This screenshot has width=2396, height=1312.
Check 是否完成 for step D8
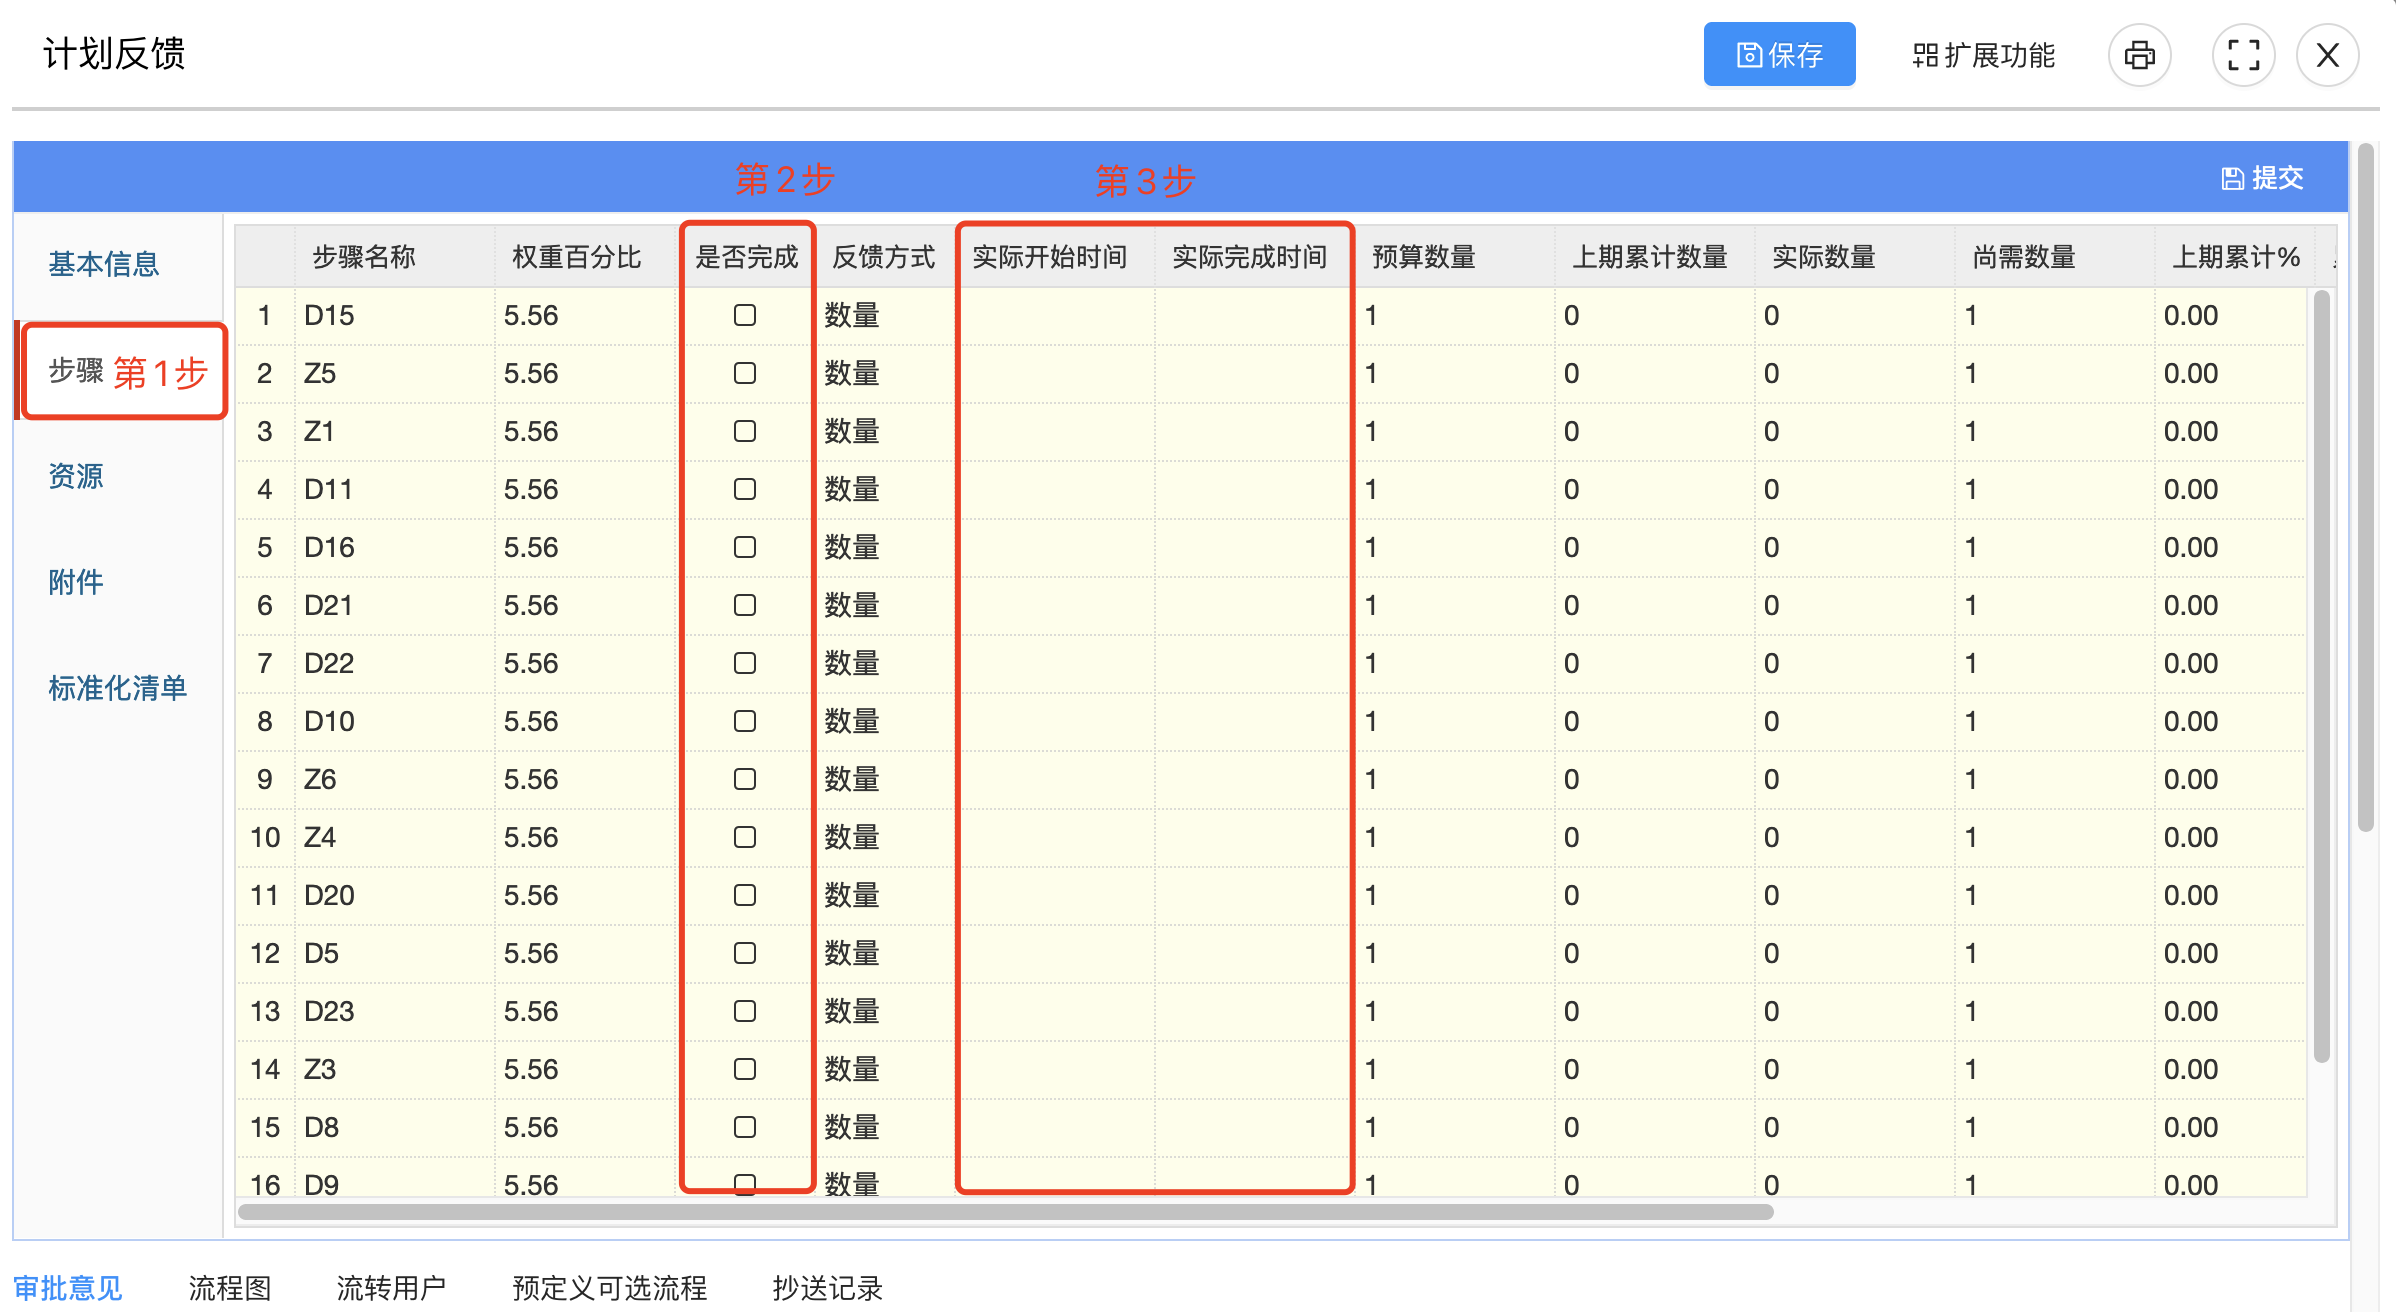[745, 1127]
